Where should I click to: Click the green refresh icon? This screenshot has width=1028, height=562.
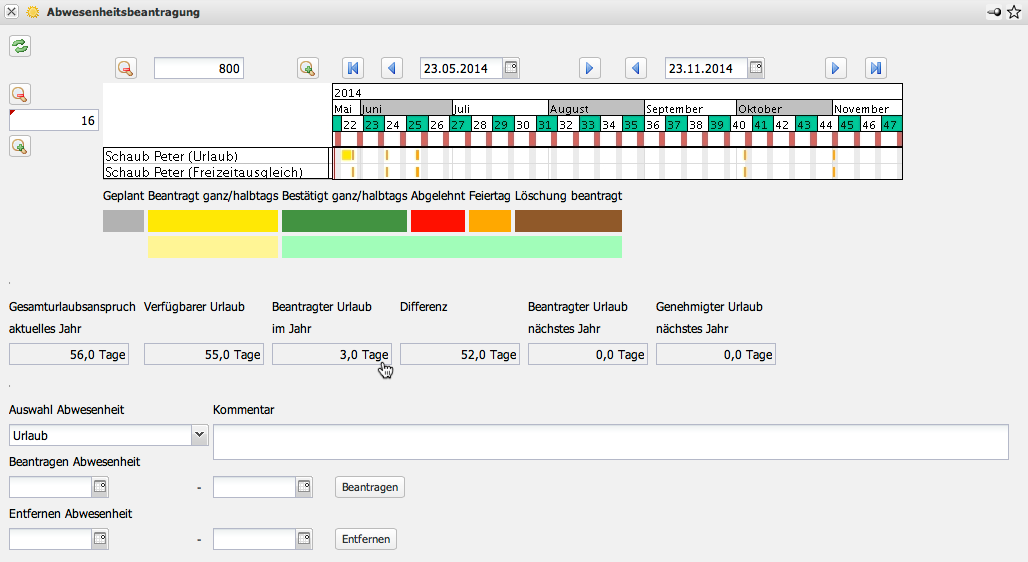tap(20, 45)
